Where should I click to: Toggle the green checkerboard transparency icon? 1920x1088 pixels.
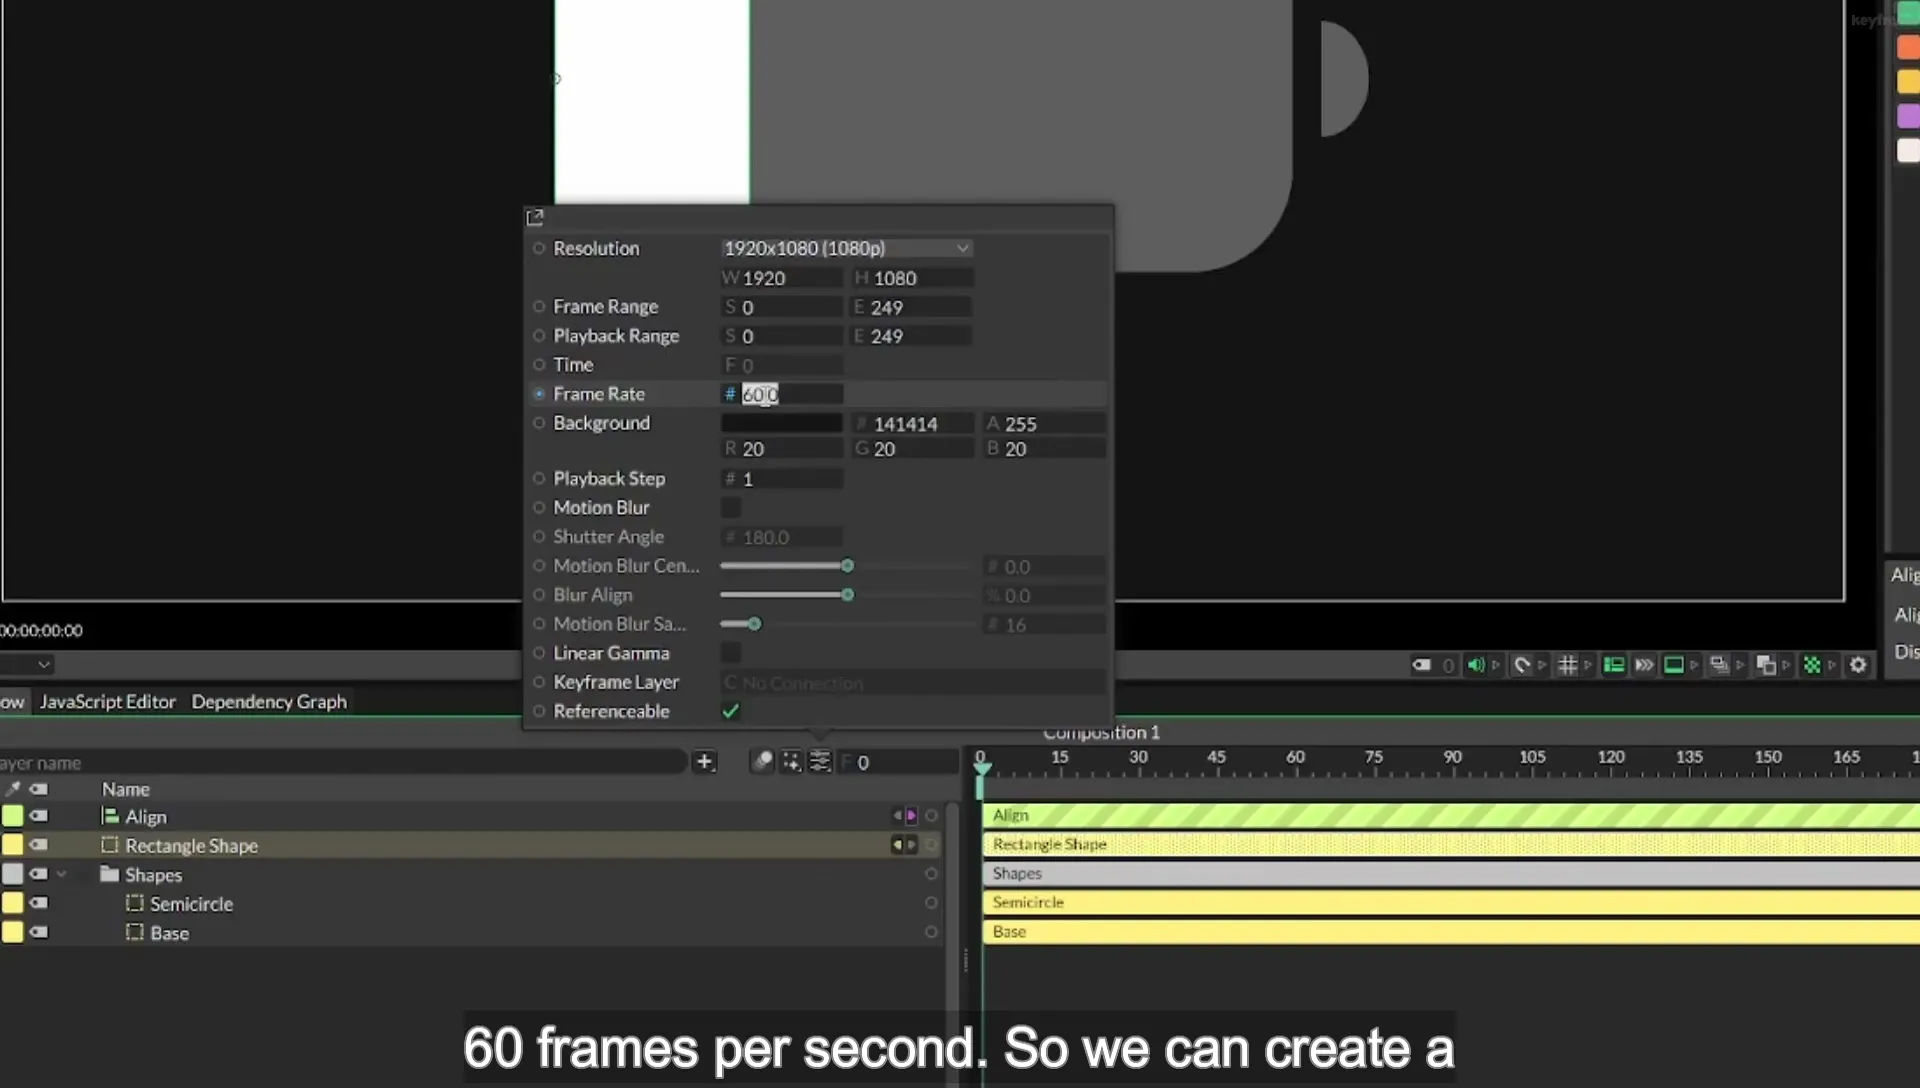1812,665
